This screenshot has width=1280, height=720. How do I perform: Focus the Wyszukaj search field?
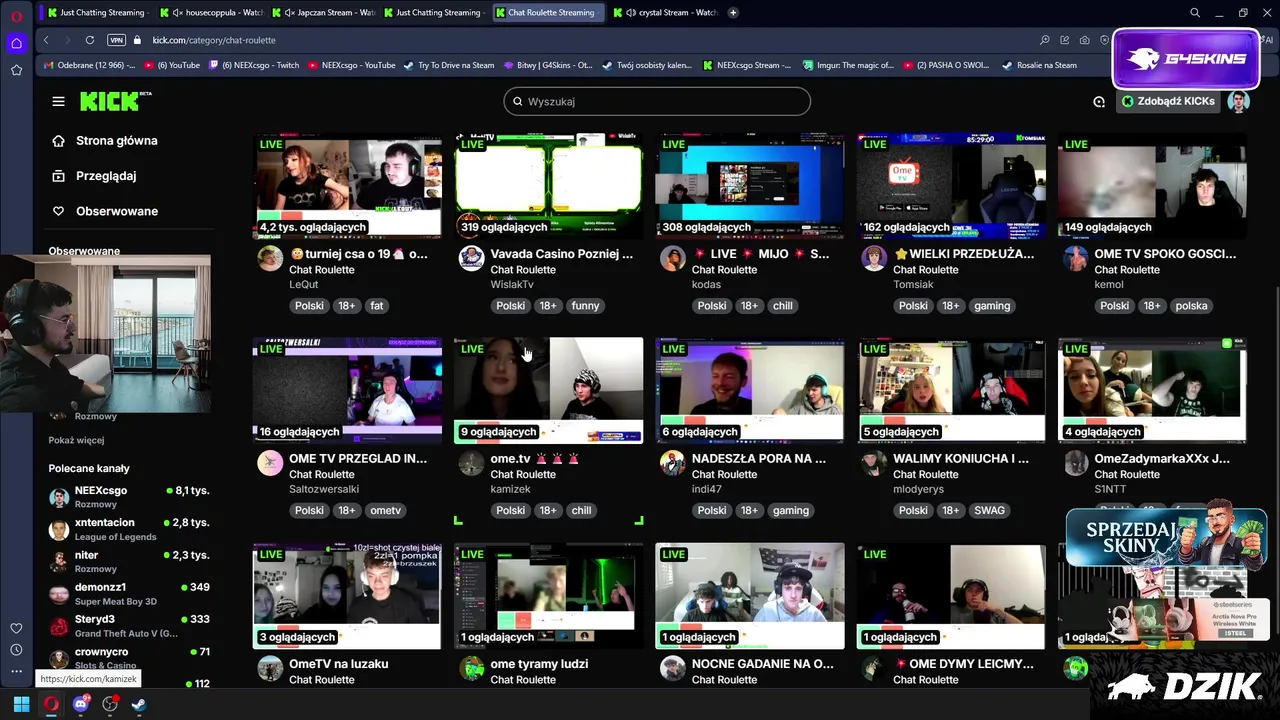pyautogui.click(x=657, y=101)
